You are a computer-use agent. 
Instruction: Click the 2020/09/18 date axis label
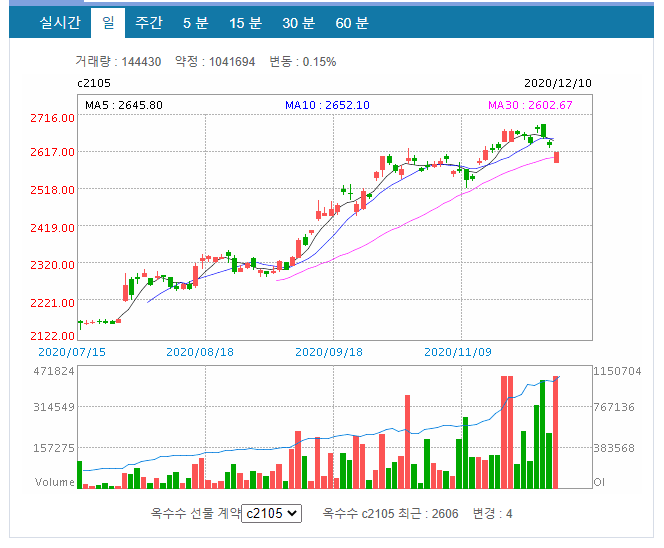click(329, 352)
